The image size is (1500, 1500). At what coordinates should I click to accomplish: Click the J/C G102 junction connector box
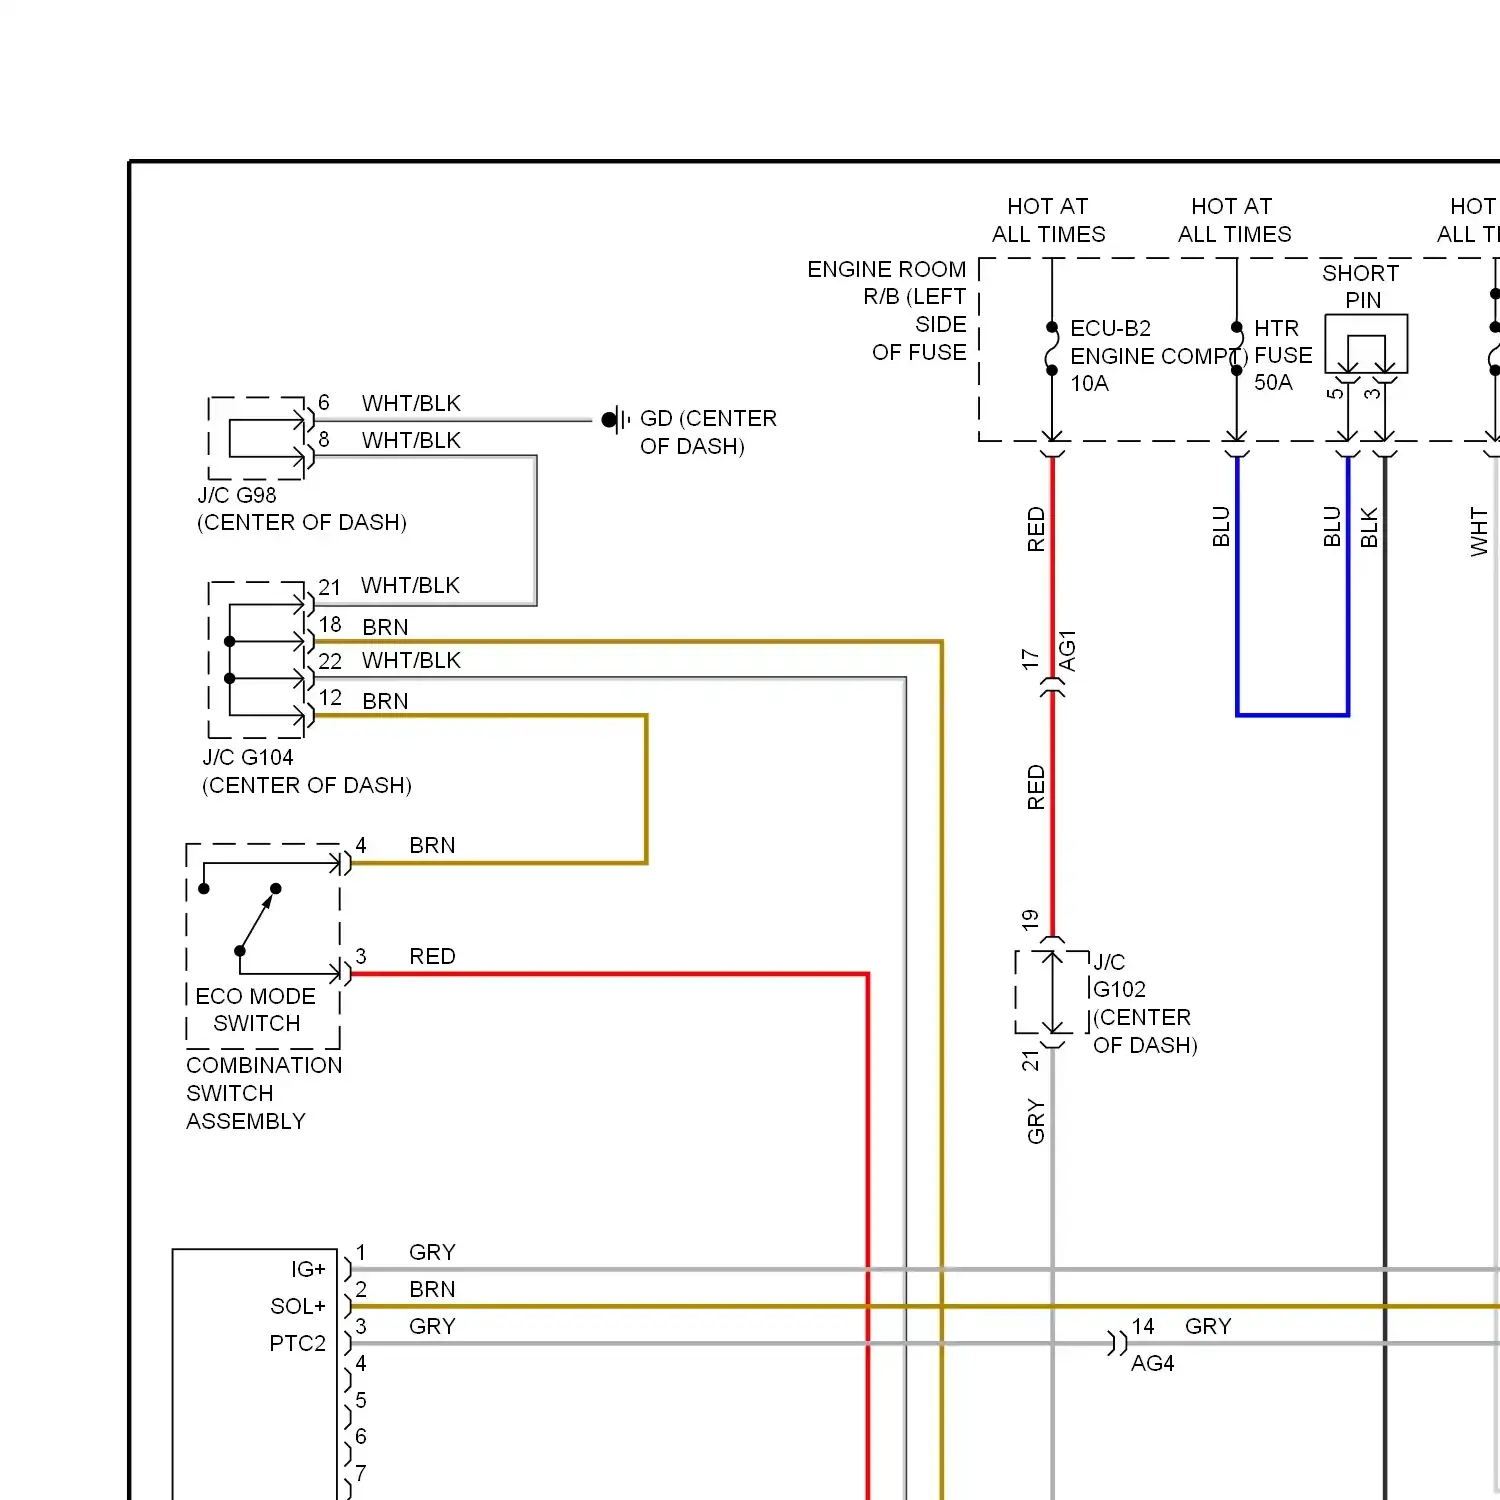click(1052, 992)
